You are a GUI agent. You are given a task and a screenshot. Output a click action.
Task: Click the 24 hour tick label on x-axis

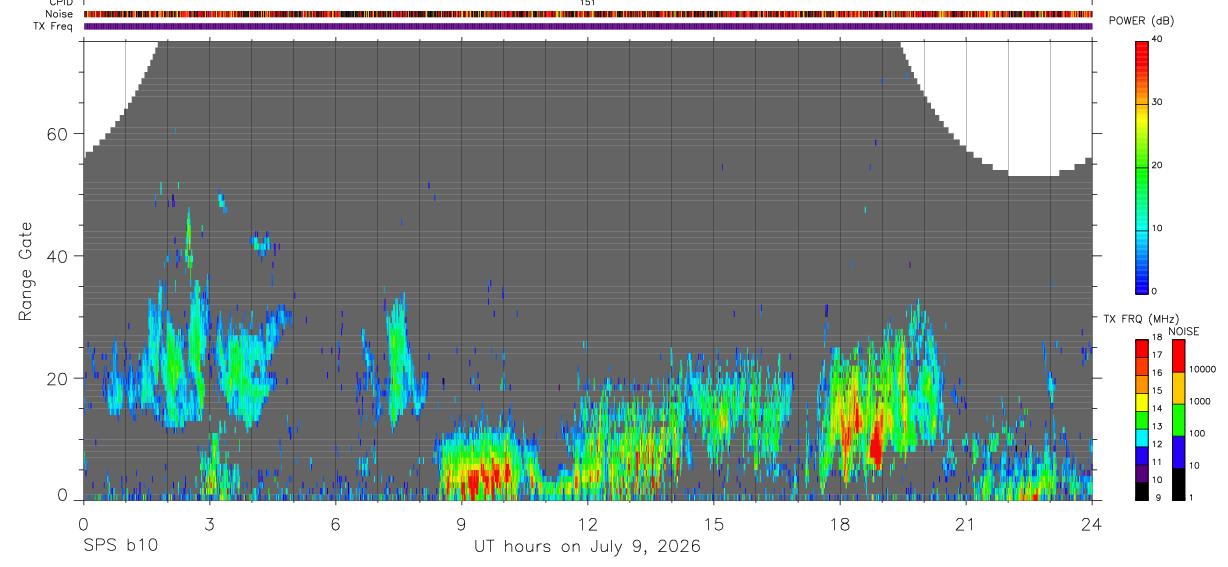coord(1092,524)
